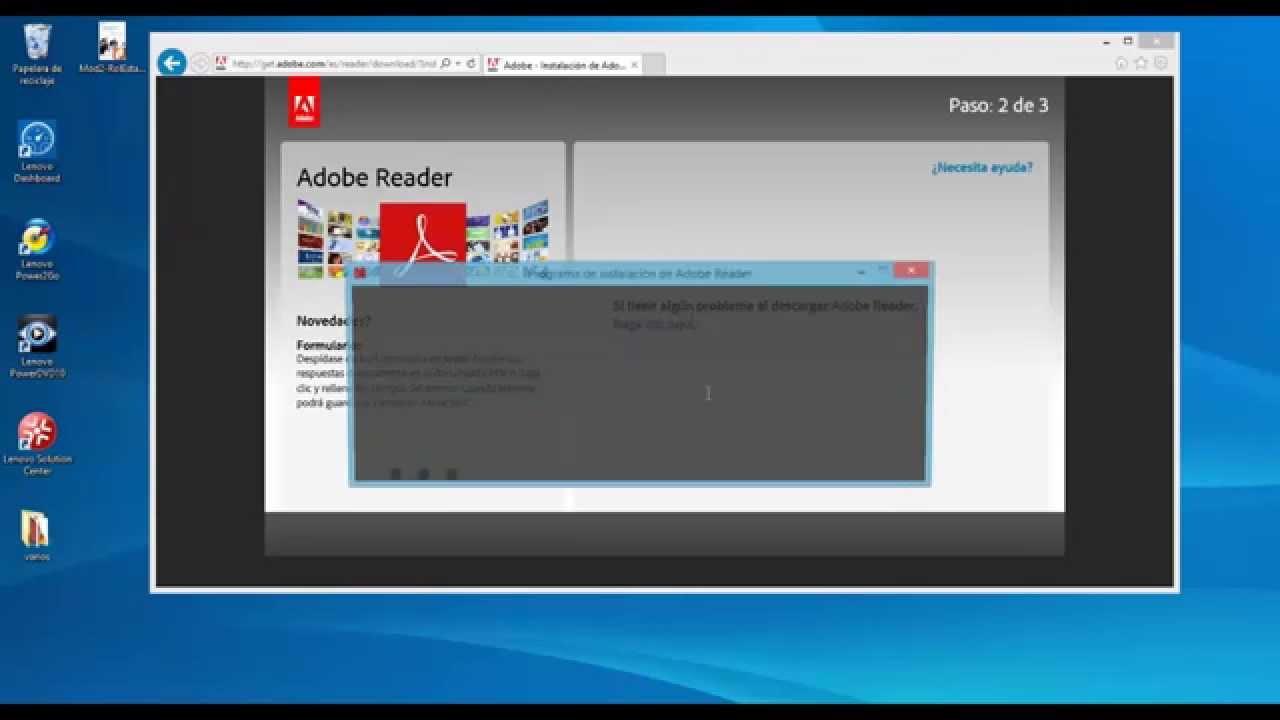Close the Adobe Reader installer window
Image resolution: width=1280 pixels, height=720 pixels.
tap(911, 271)
